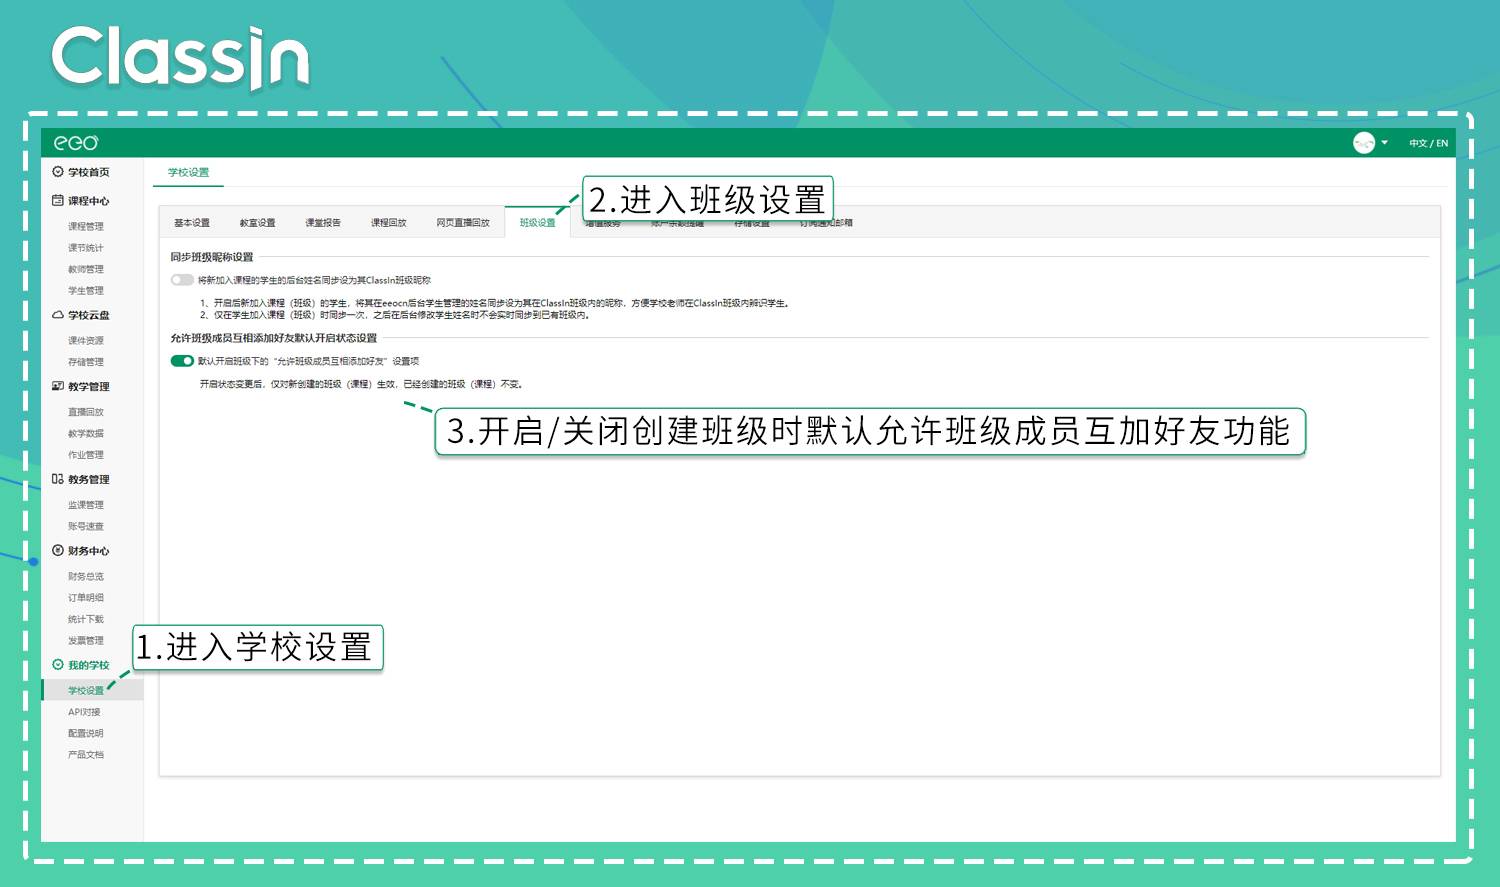Open 课件资源 under 学校云盘
1500x887 pixels.
(86, 341)
